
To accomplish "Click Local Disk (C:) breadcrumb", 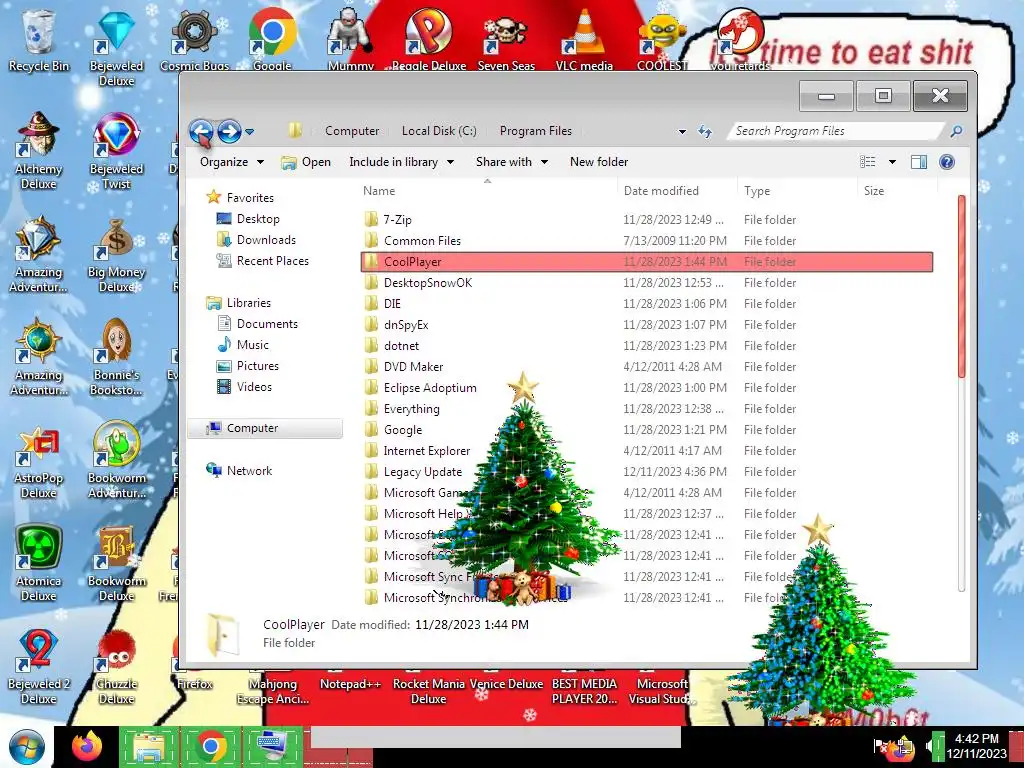I will [439, 131].
